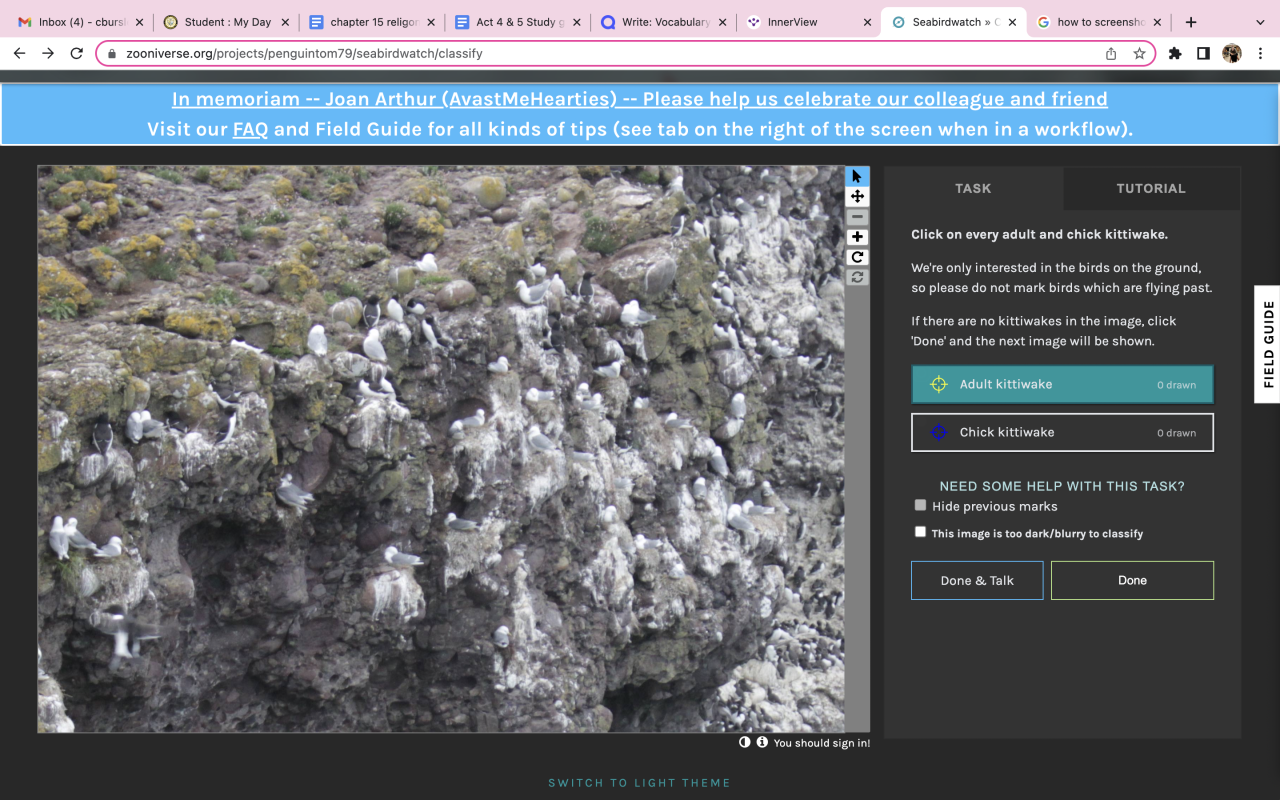Invert the image colors with contrast icon
Screen dimensions: 1280x800
pos(744,742)
